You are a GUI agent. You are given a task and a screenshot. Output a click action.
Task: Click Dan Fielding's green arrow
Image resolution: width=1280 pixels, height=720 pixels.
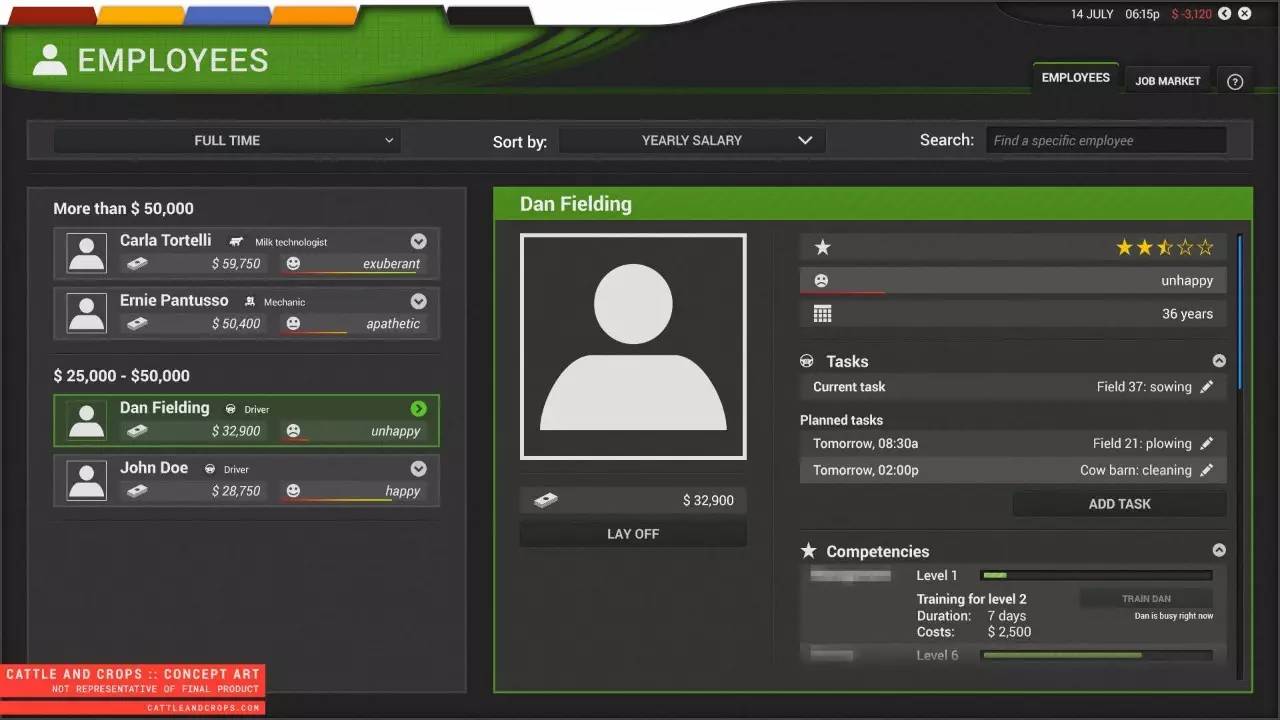tap(418, 408)
